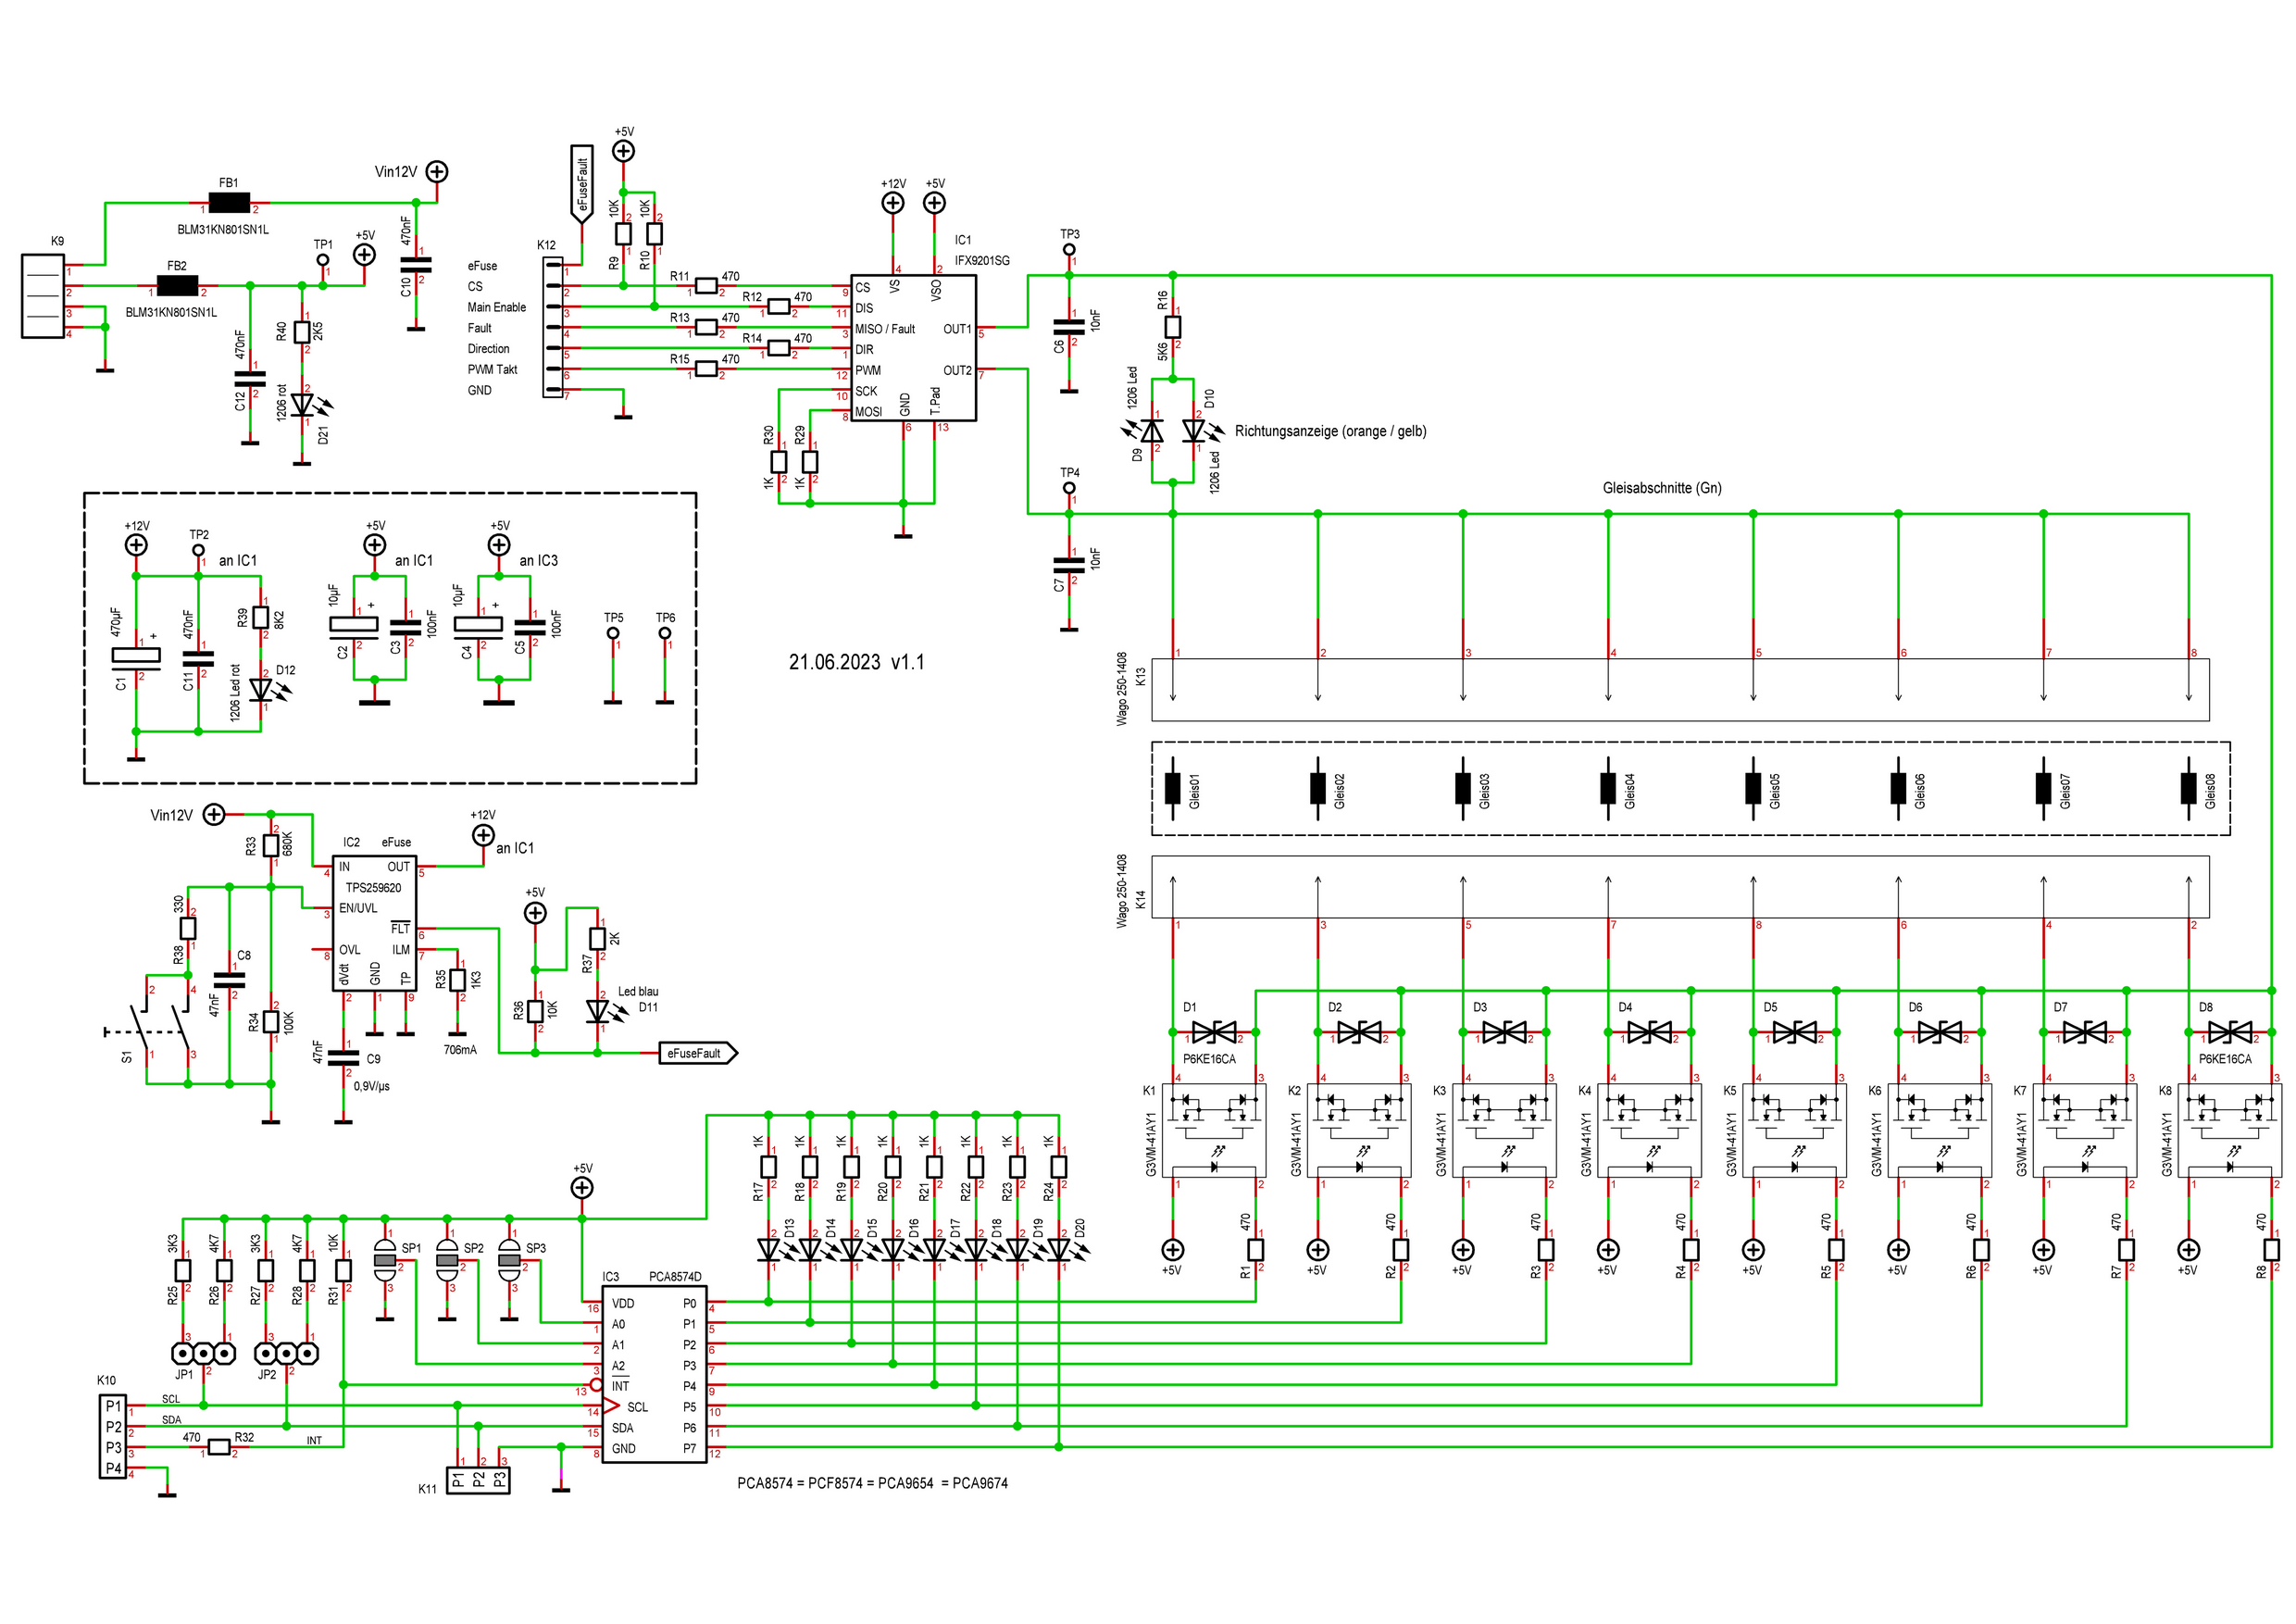Select connector K10 pin block
The height and width of the screenshot is (1624, 2296).
point(113,1437)
